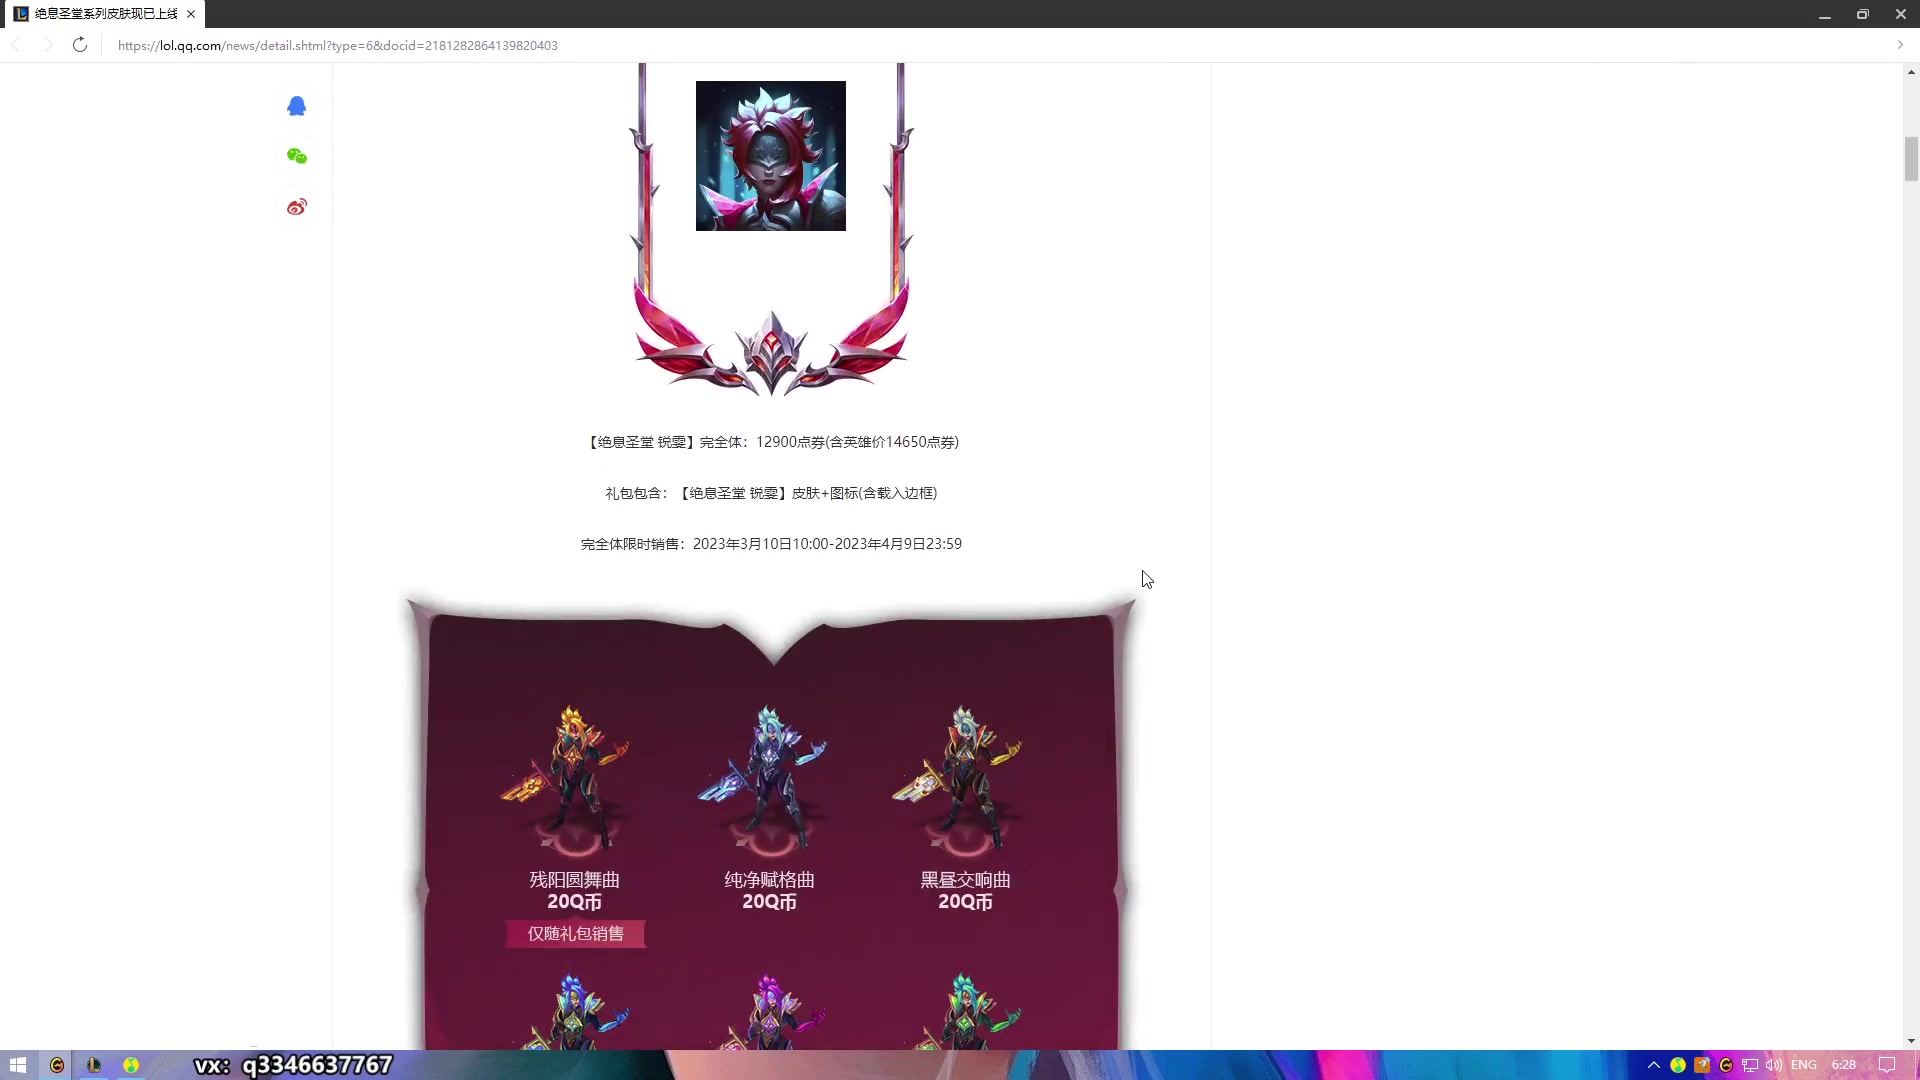This screenshot has height=1080, width=1920.
Task: Open the League of Legends taskbar icon
Action: 93,1065
